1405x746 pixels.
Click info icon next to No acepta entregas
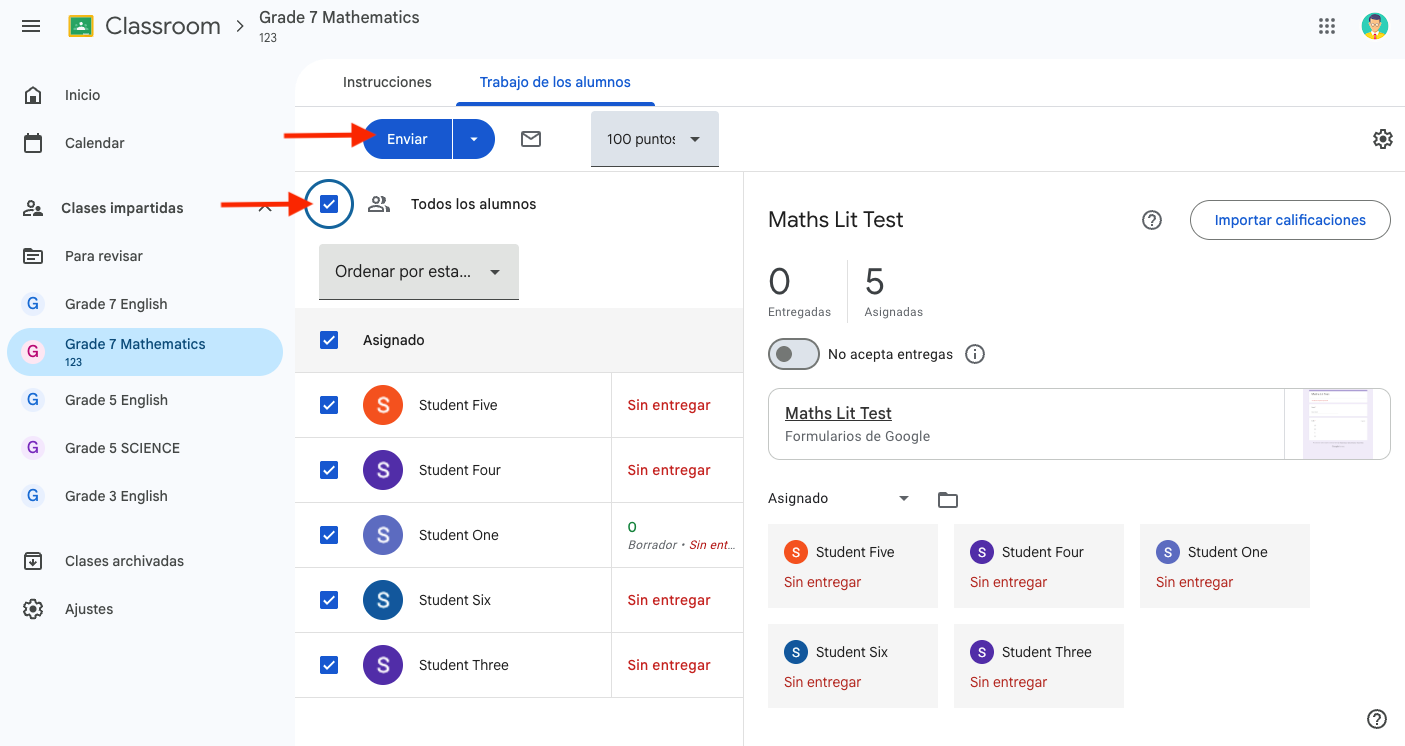[x=975, y=354]
